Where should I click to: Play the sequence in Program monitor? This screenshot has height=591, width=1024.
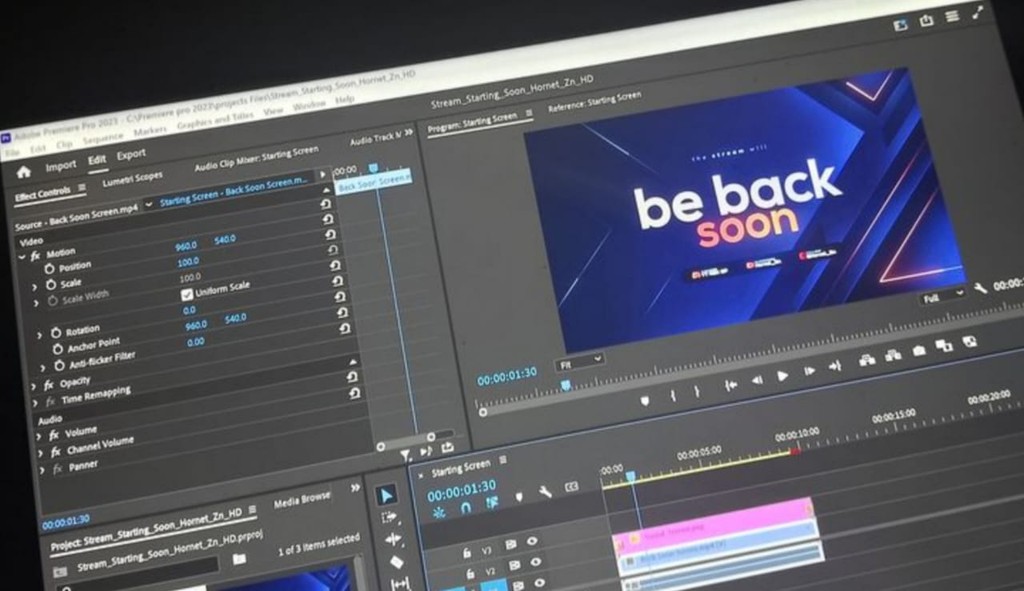coord(782,375)
